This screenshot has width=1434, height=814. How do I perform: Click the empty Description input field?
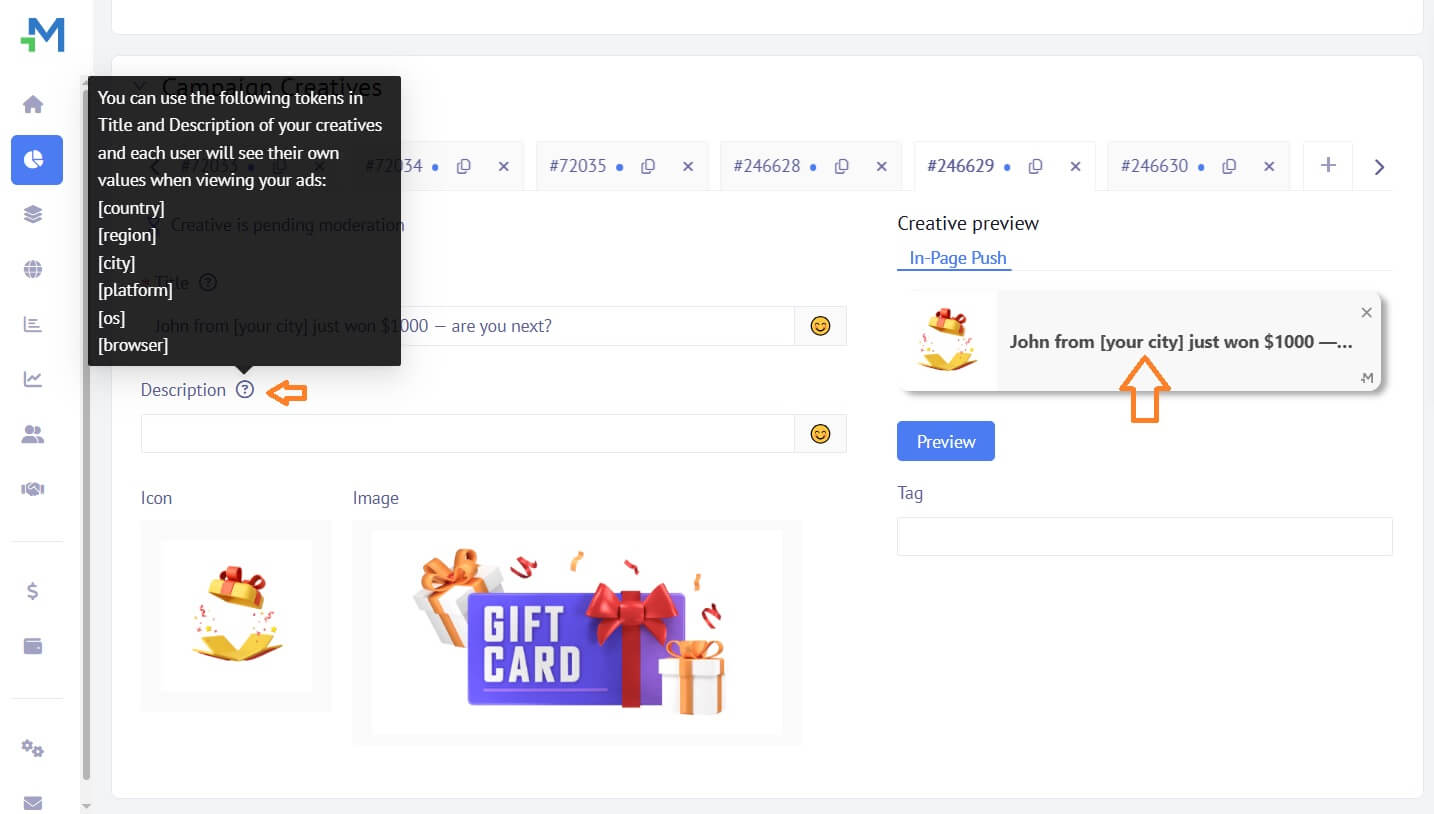[x=468, y=434]
